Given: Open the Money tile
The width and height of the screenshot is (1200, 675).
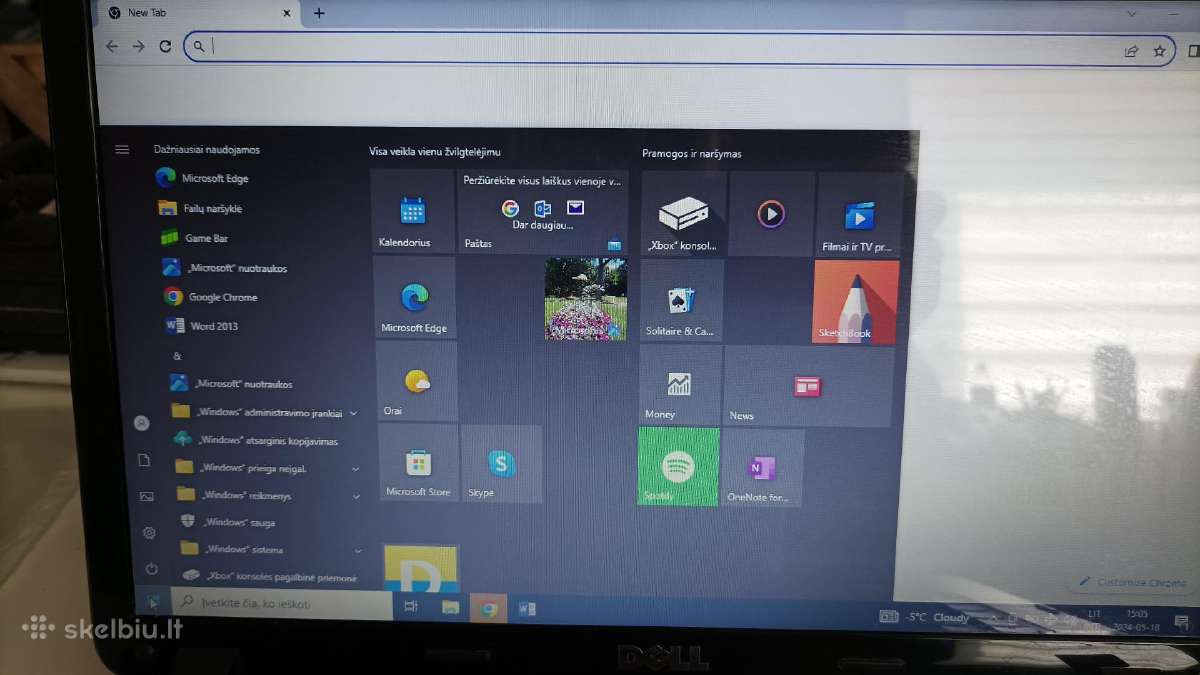Looking at the screenshot, I should (680, 386).
